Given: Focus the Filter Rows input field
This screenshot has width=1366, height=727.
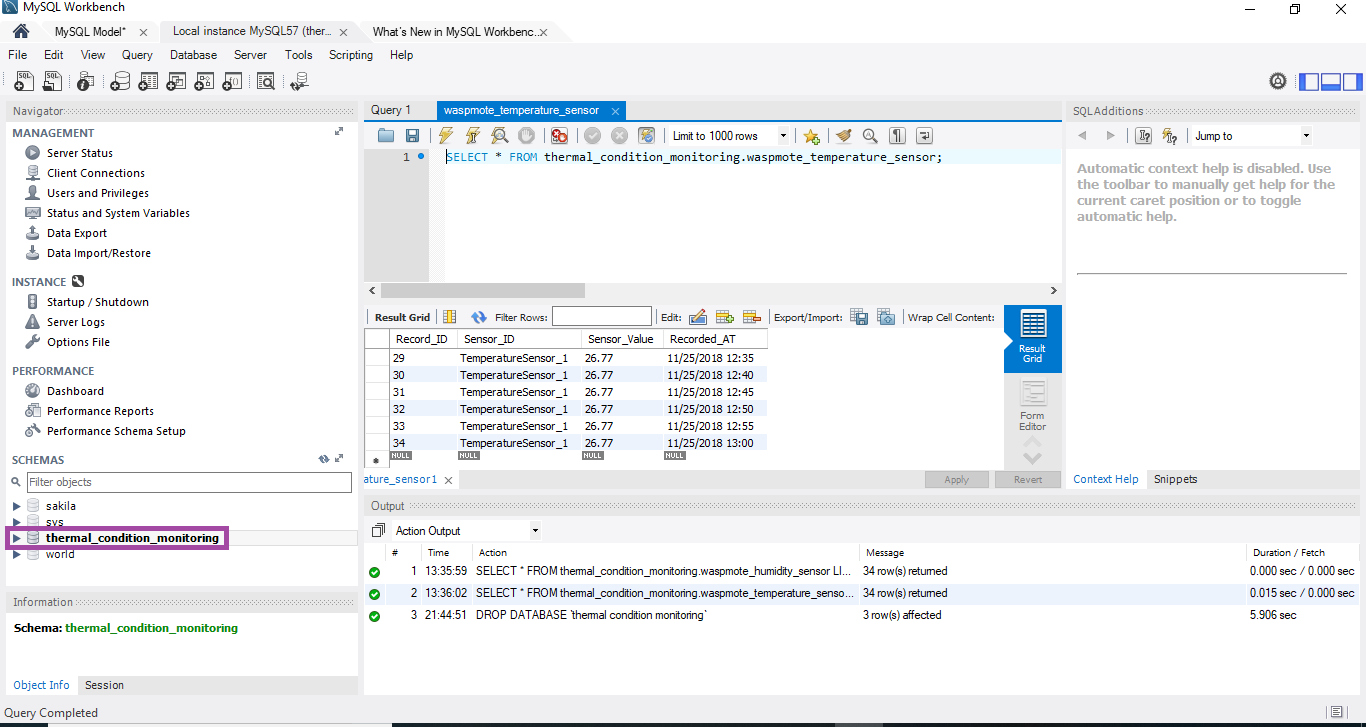Looking at the screenshot, I should [602, 317].
